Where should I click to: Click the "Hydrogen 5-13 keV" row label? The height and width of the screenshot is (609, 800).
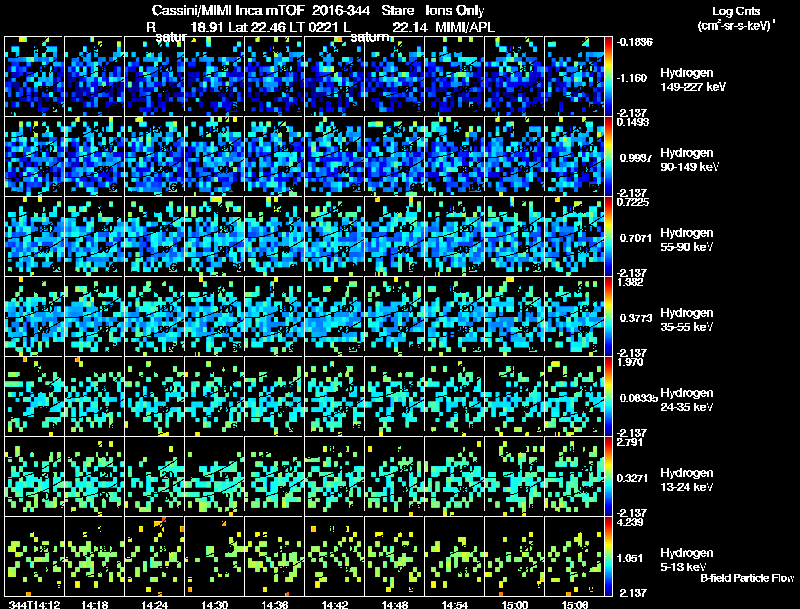click(x=687, y=560)
